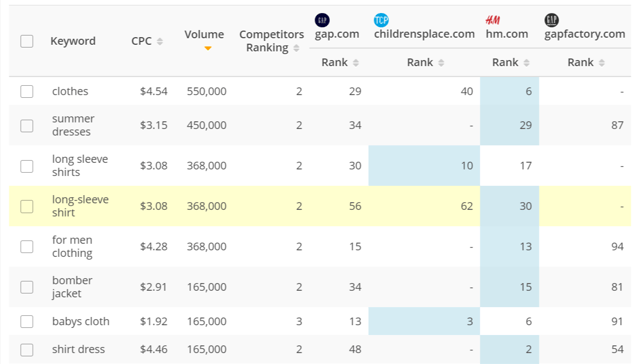The image size is (639, 364).
Task: Click the keyword 'bomber jacket'
Action: (72, 287)
